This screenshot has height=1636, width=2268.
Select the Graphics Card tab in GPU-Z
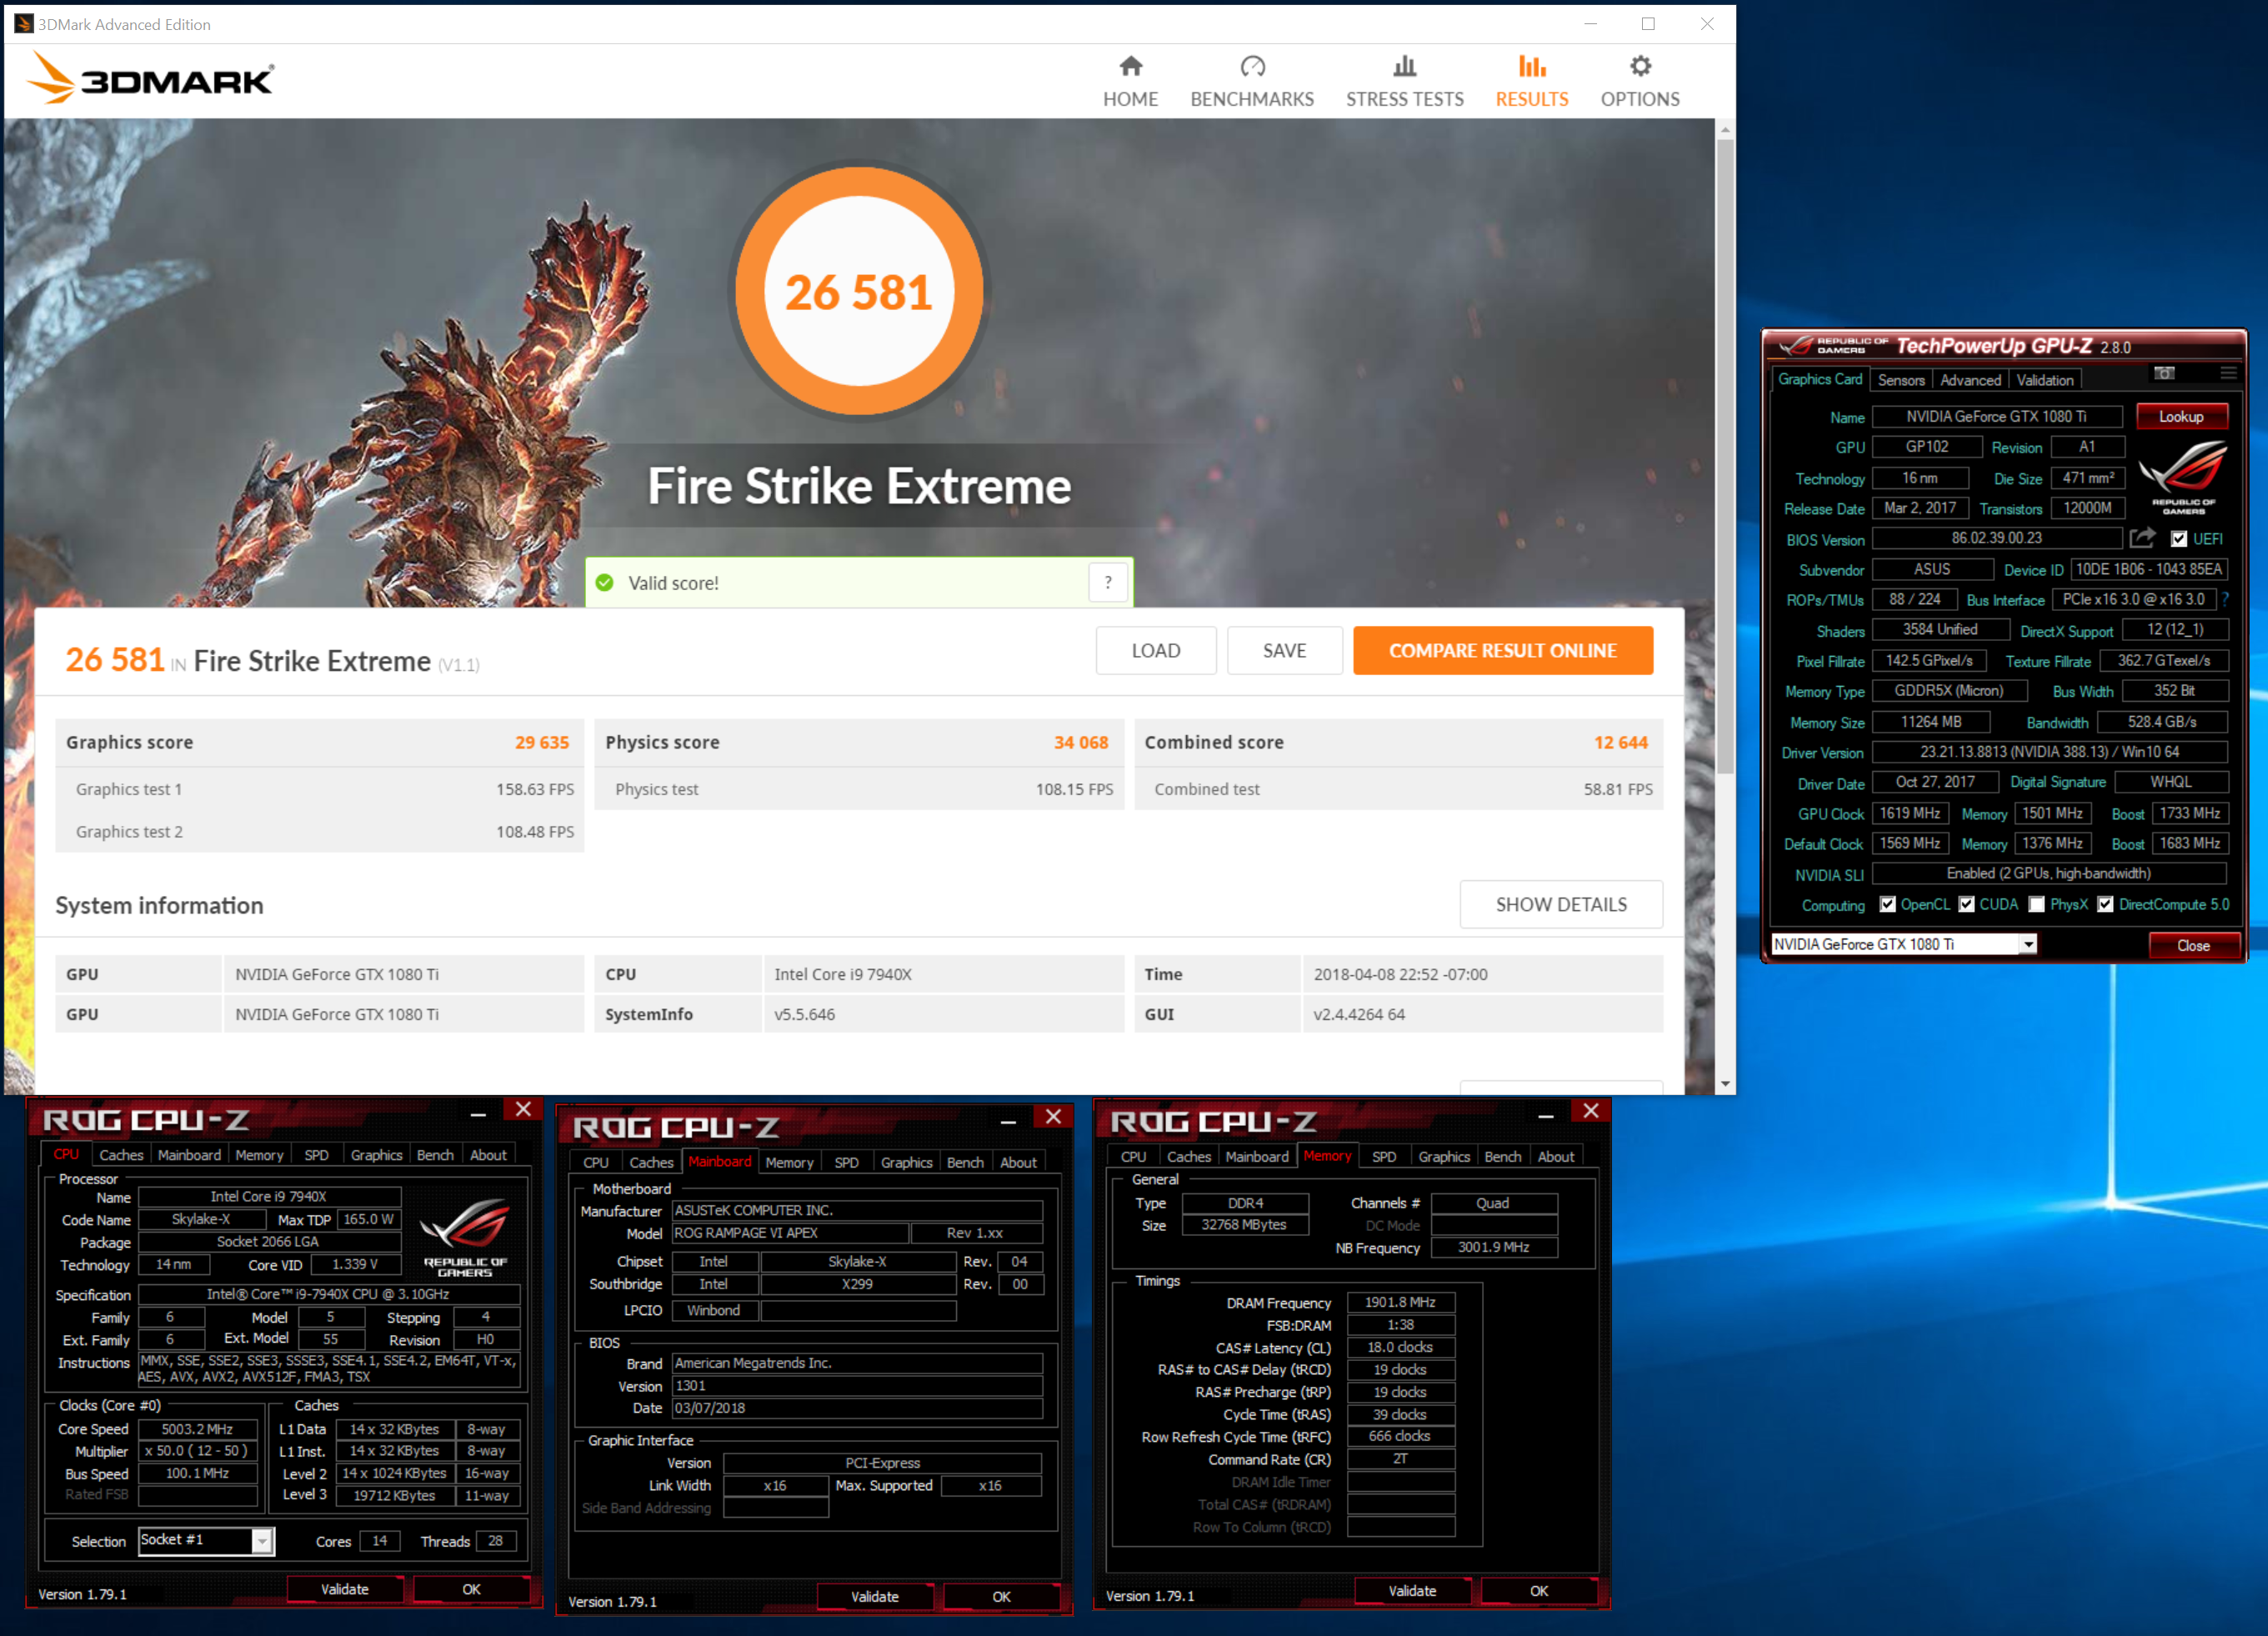tap(1819, 379)
